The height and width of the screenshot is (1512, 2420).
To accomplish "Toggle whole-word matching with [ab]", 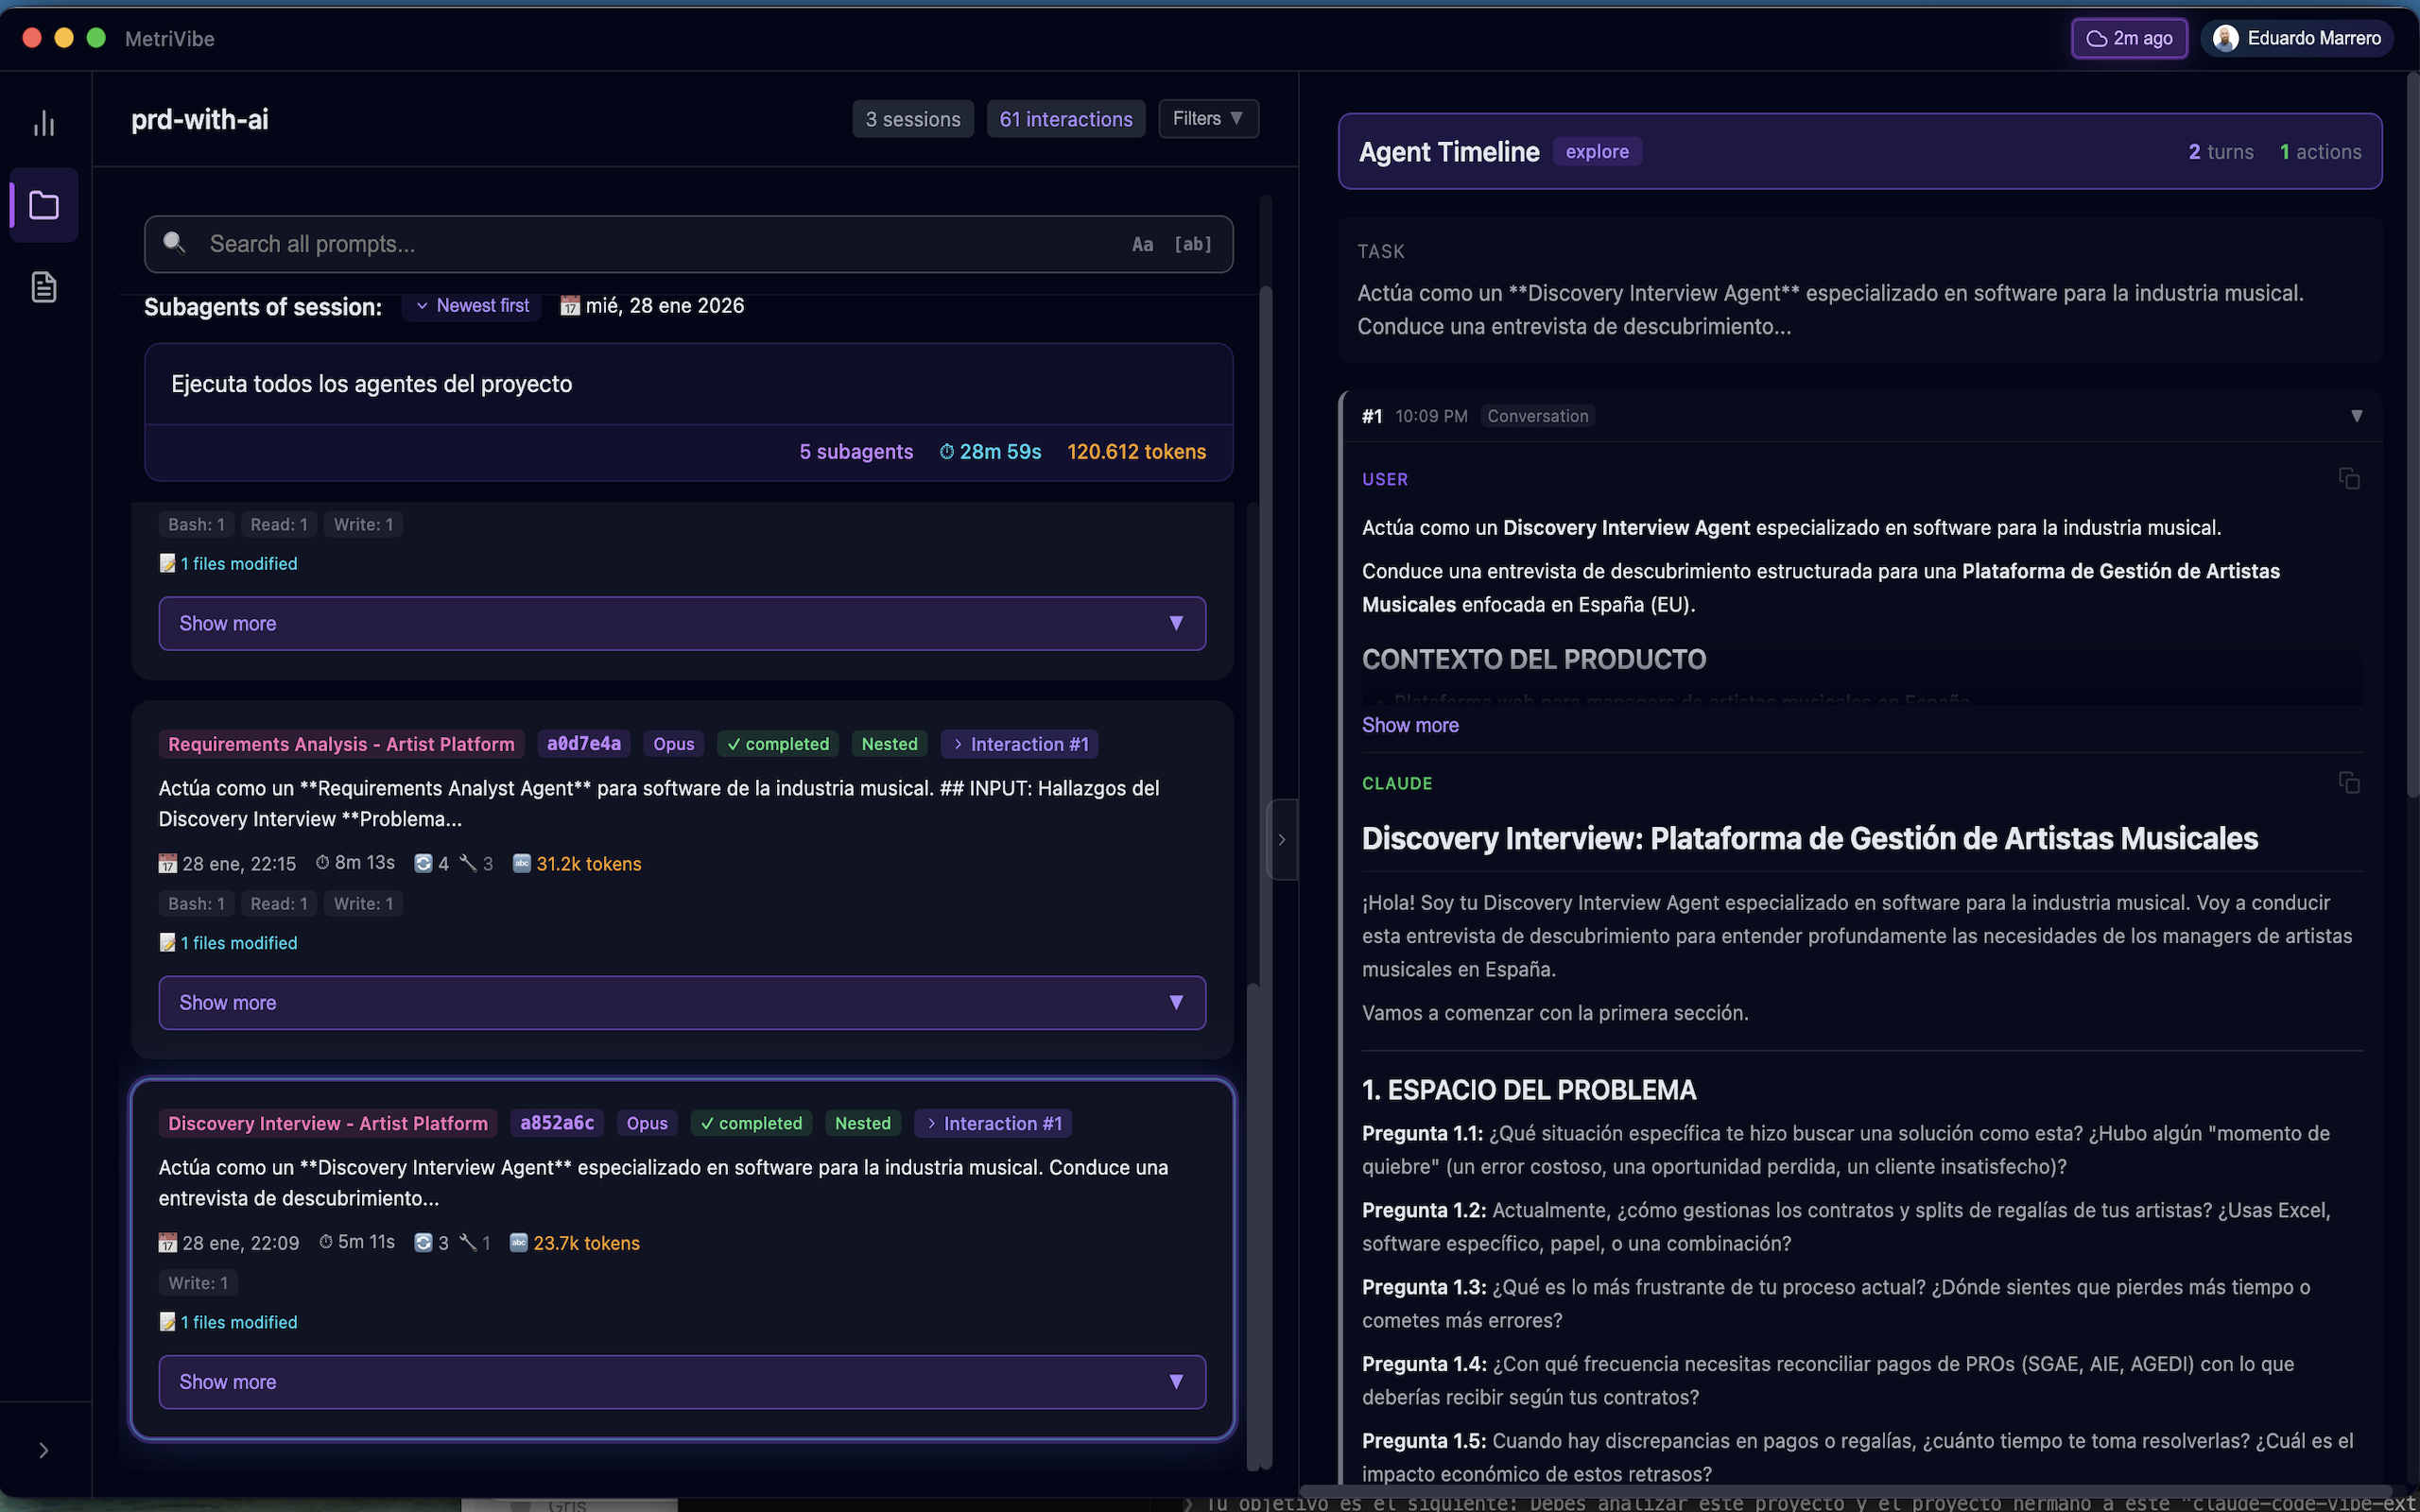I will (1193, 243).
